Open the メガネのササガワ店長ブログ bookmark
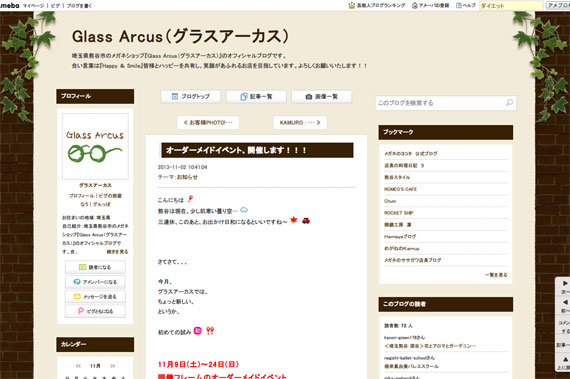570x379 pixels. pyautogui.click(x=413, y=260)
